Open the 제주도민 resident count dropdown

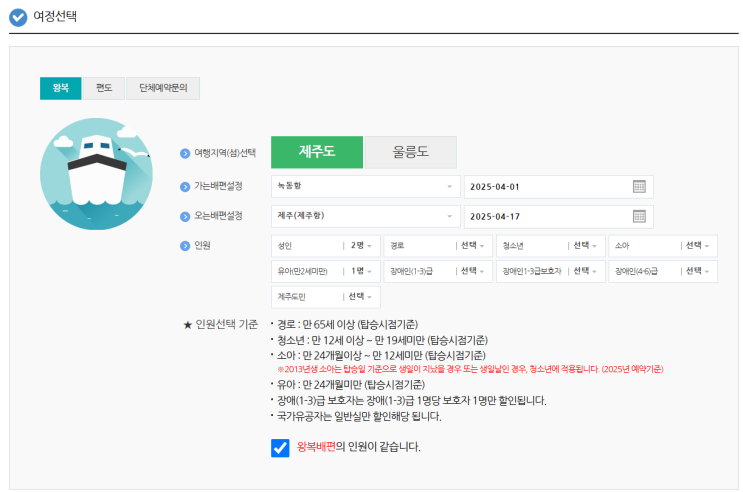[x=326, y=297]
